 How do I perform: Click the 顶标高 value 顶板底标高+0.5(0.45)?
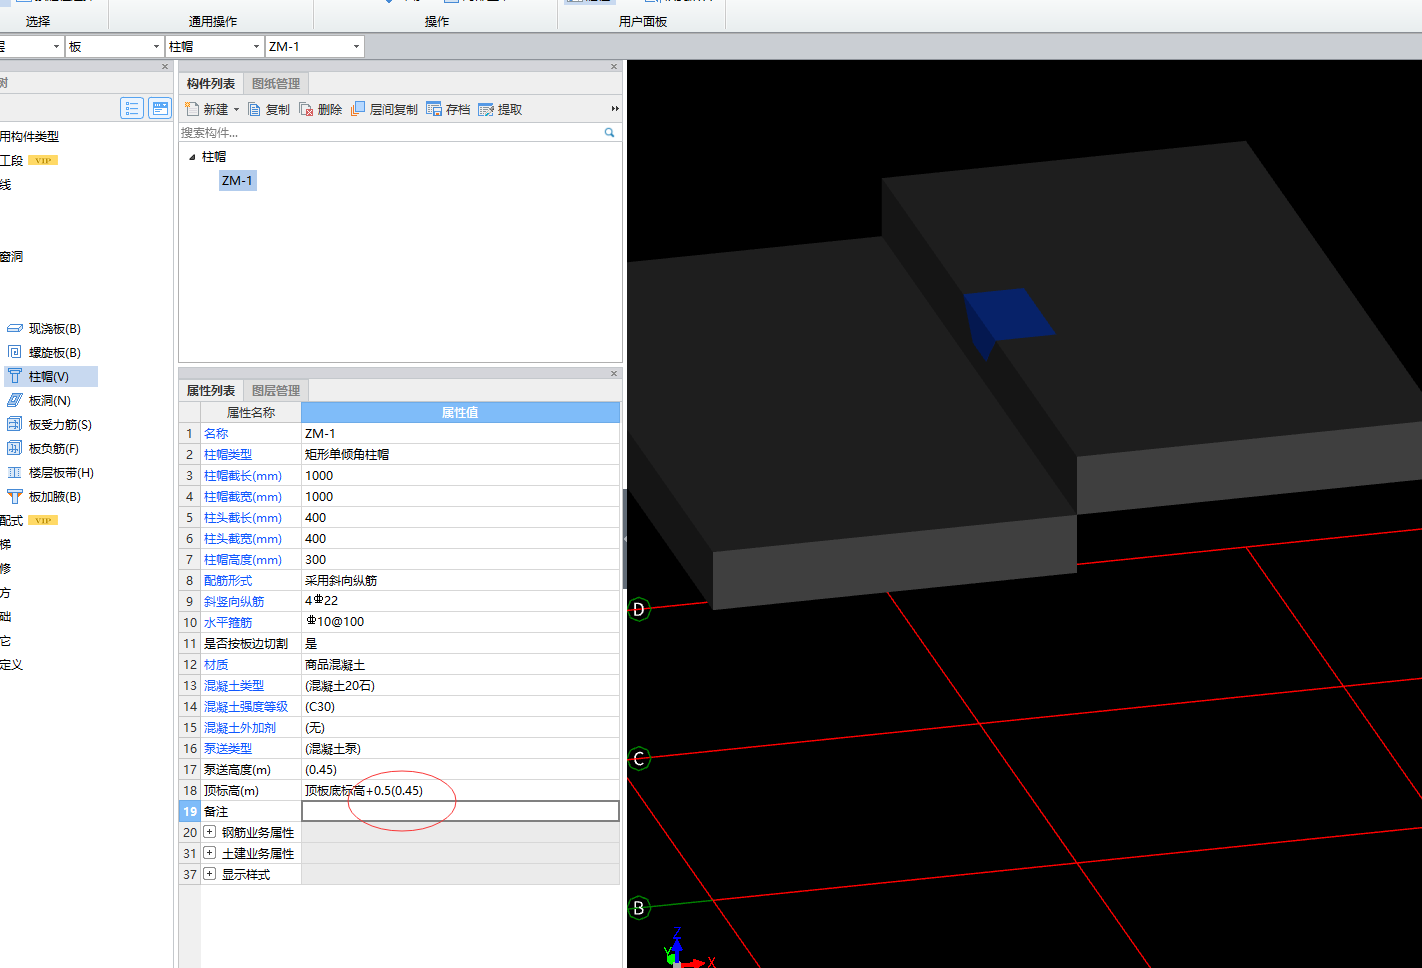pyautogui.click(x=460, y=790)
